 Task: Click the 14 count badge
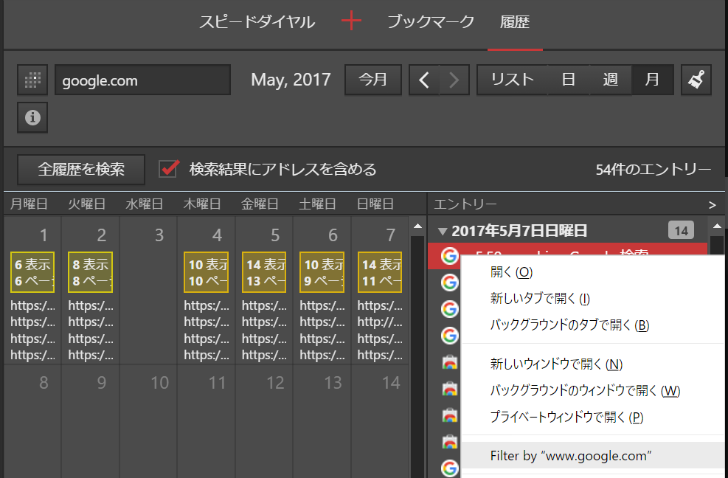tap(681, 231)
